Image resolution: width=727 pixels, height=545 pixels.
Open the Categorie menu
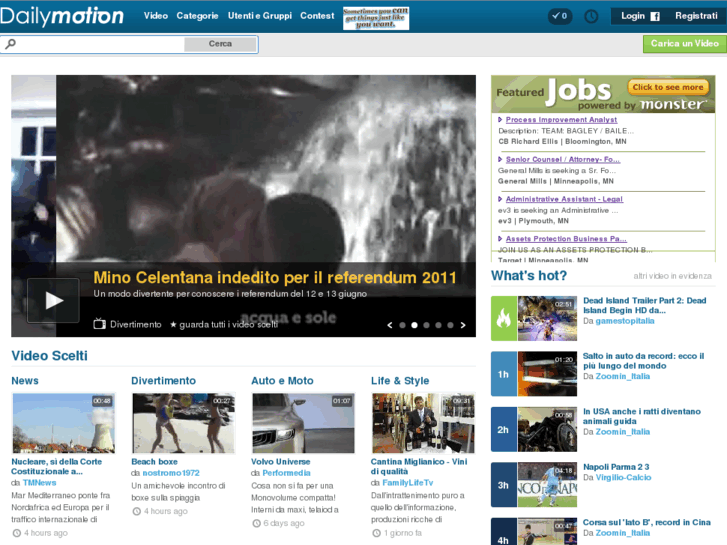[x=197, y=16]
